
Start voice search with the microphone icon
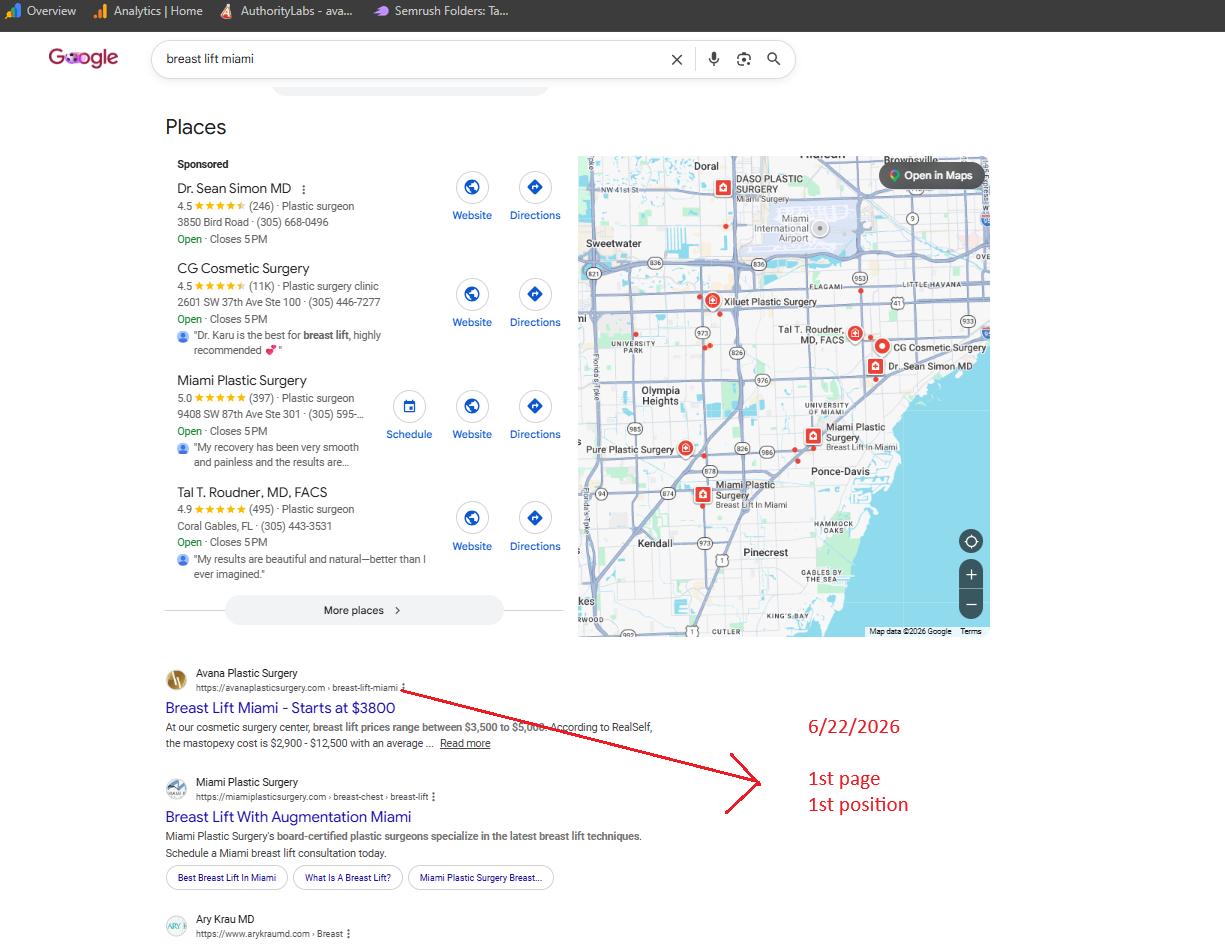pyautogui.click(x=714, y=59)
